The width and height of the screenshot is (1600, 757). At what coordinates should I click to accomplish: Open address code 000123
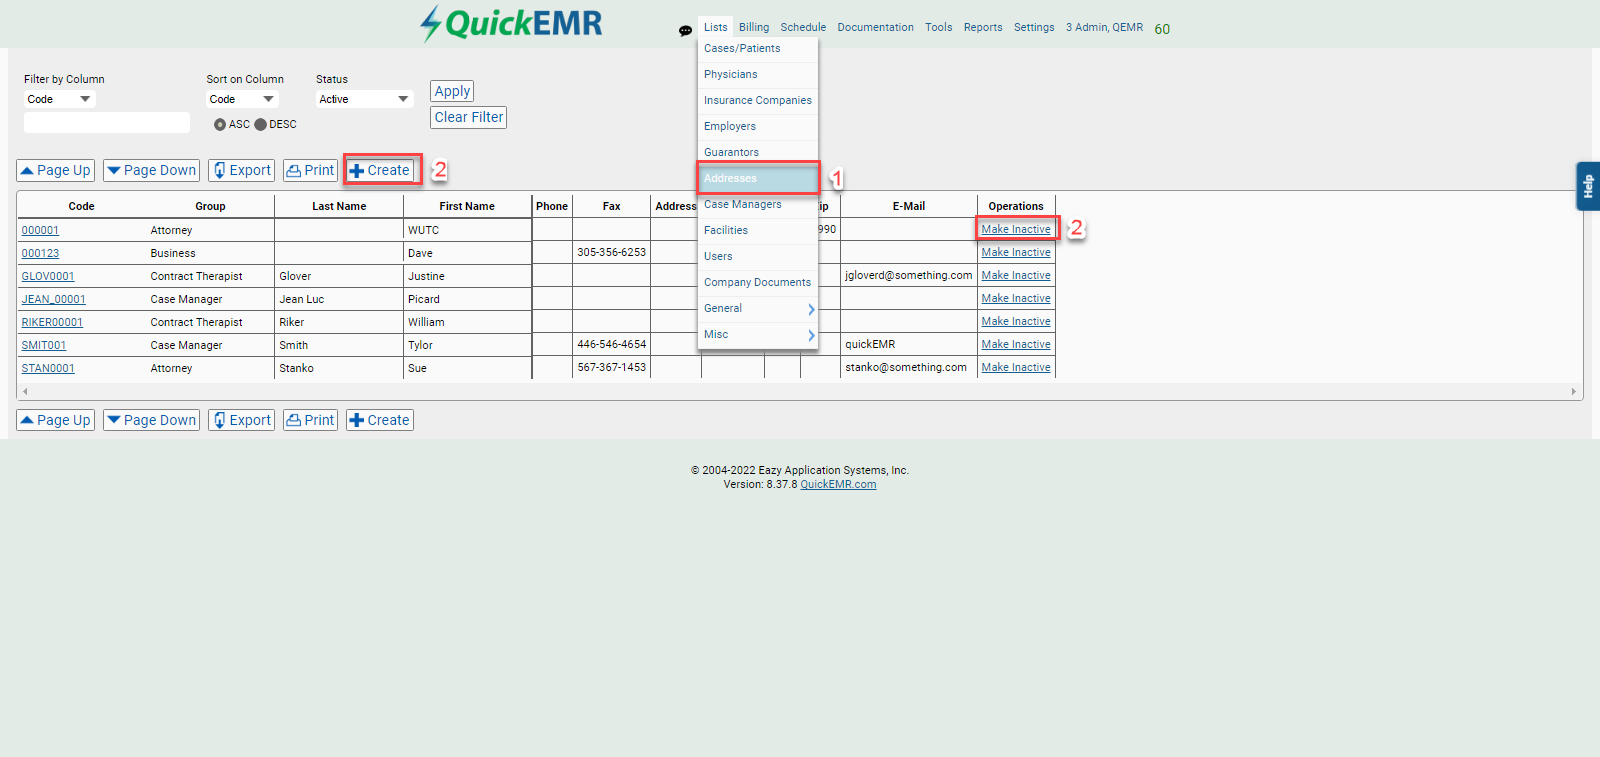point(40,254)
